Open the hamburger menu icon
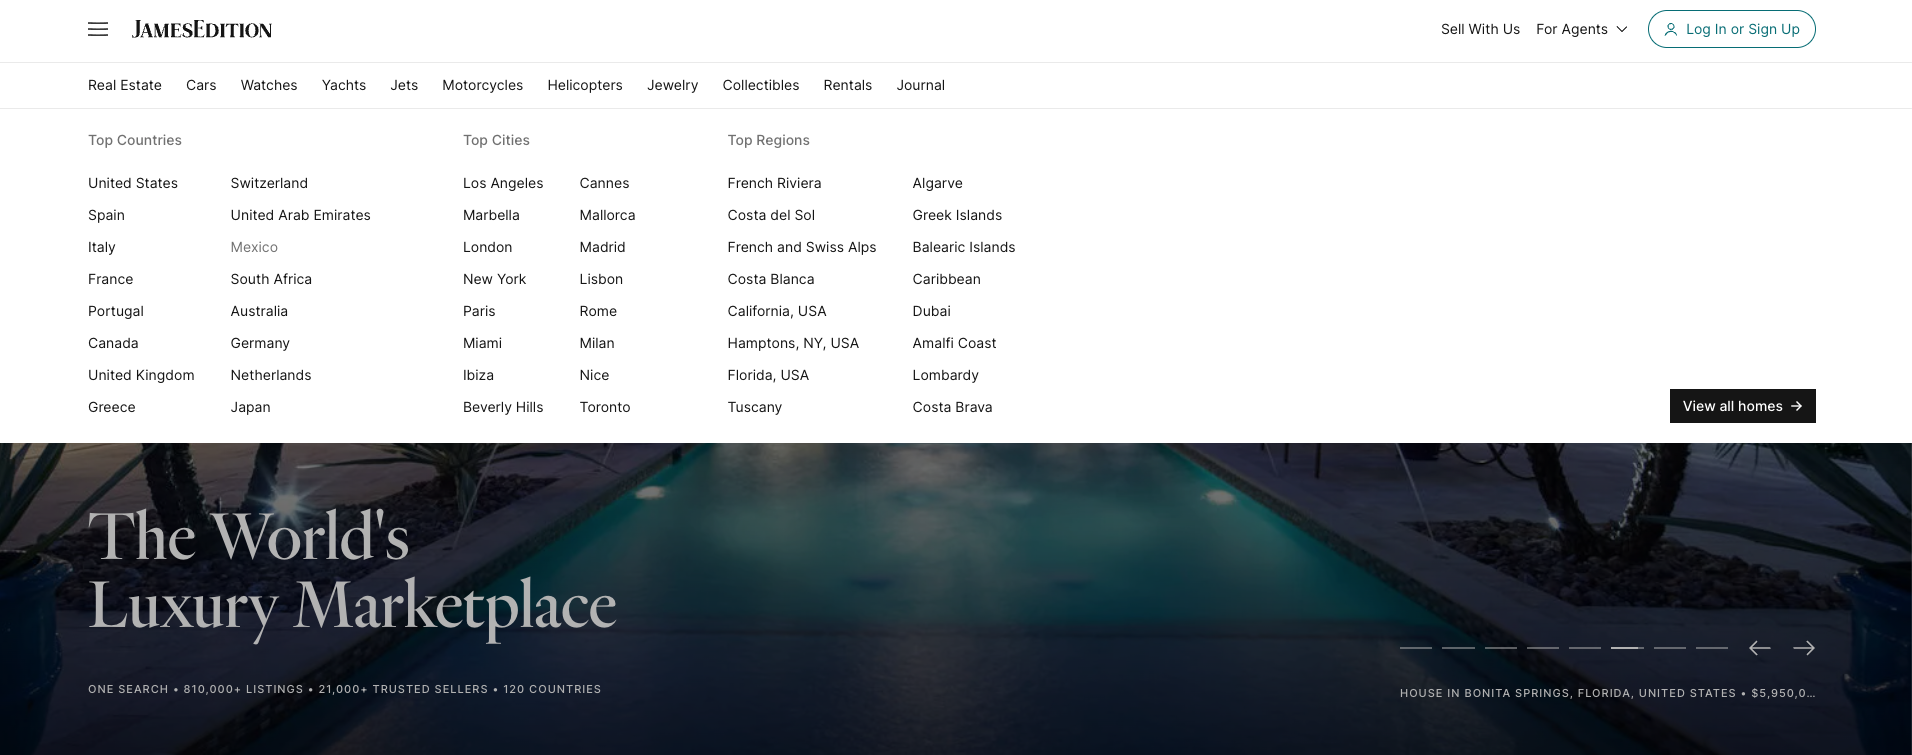Screen dimensions: 1912x755 pos(98,29)
